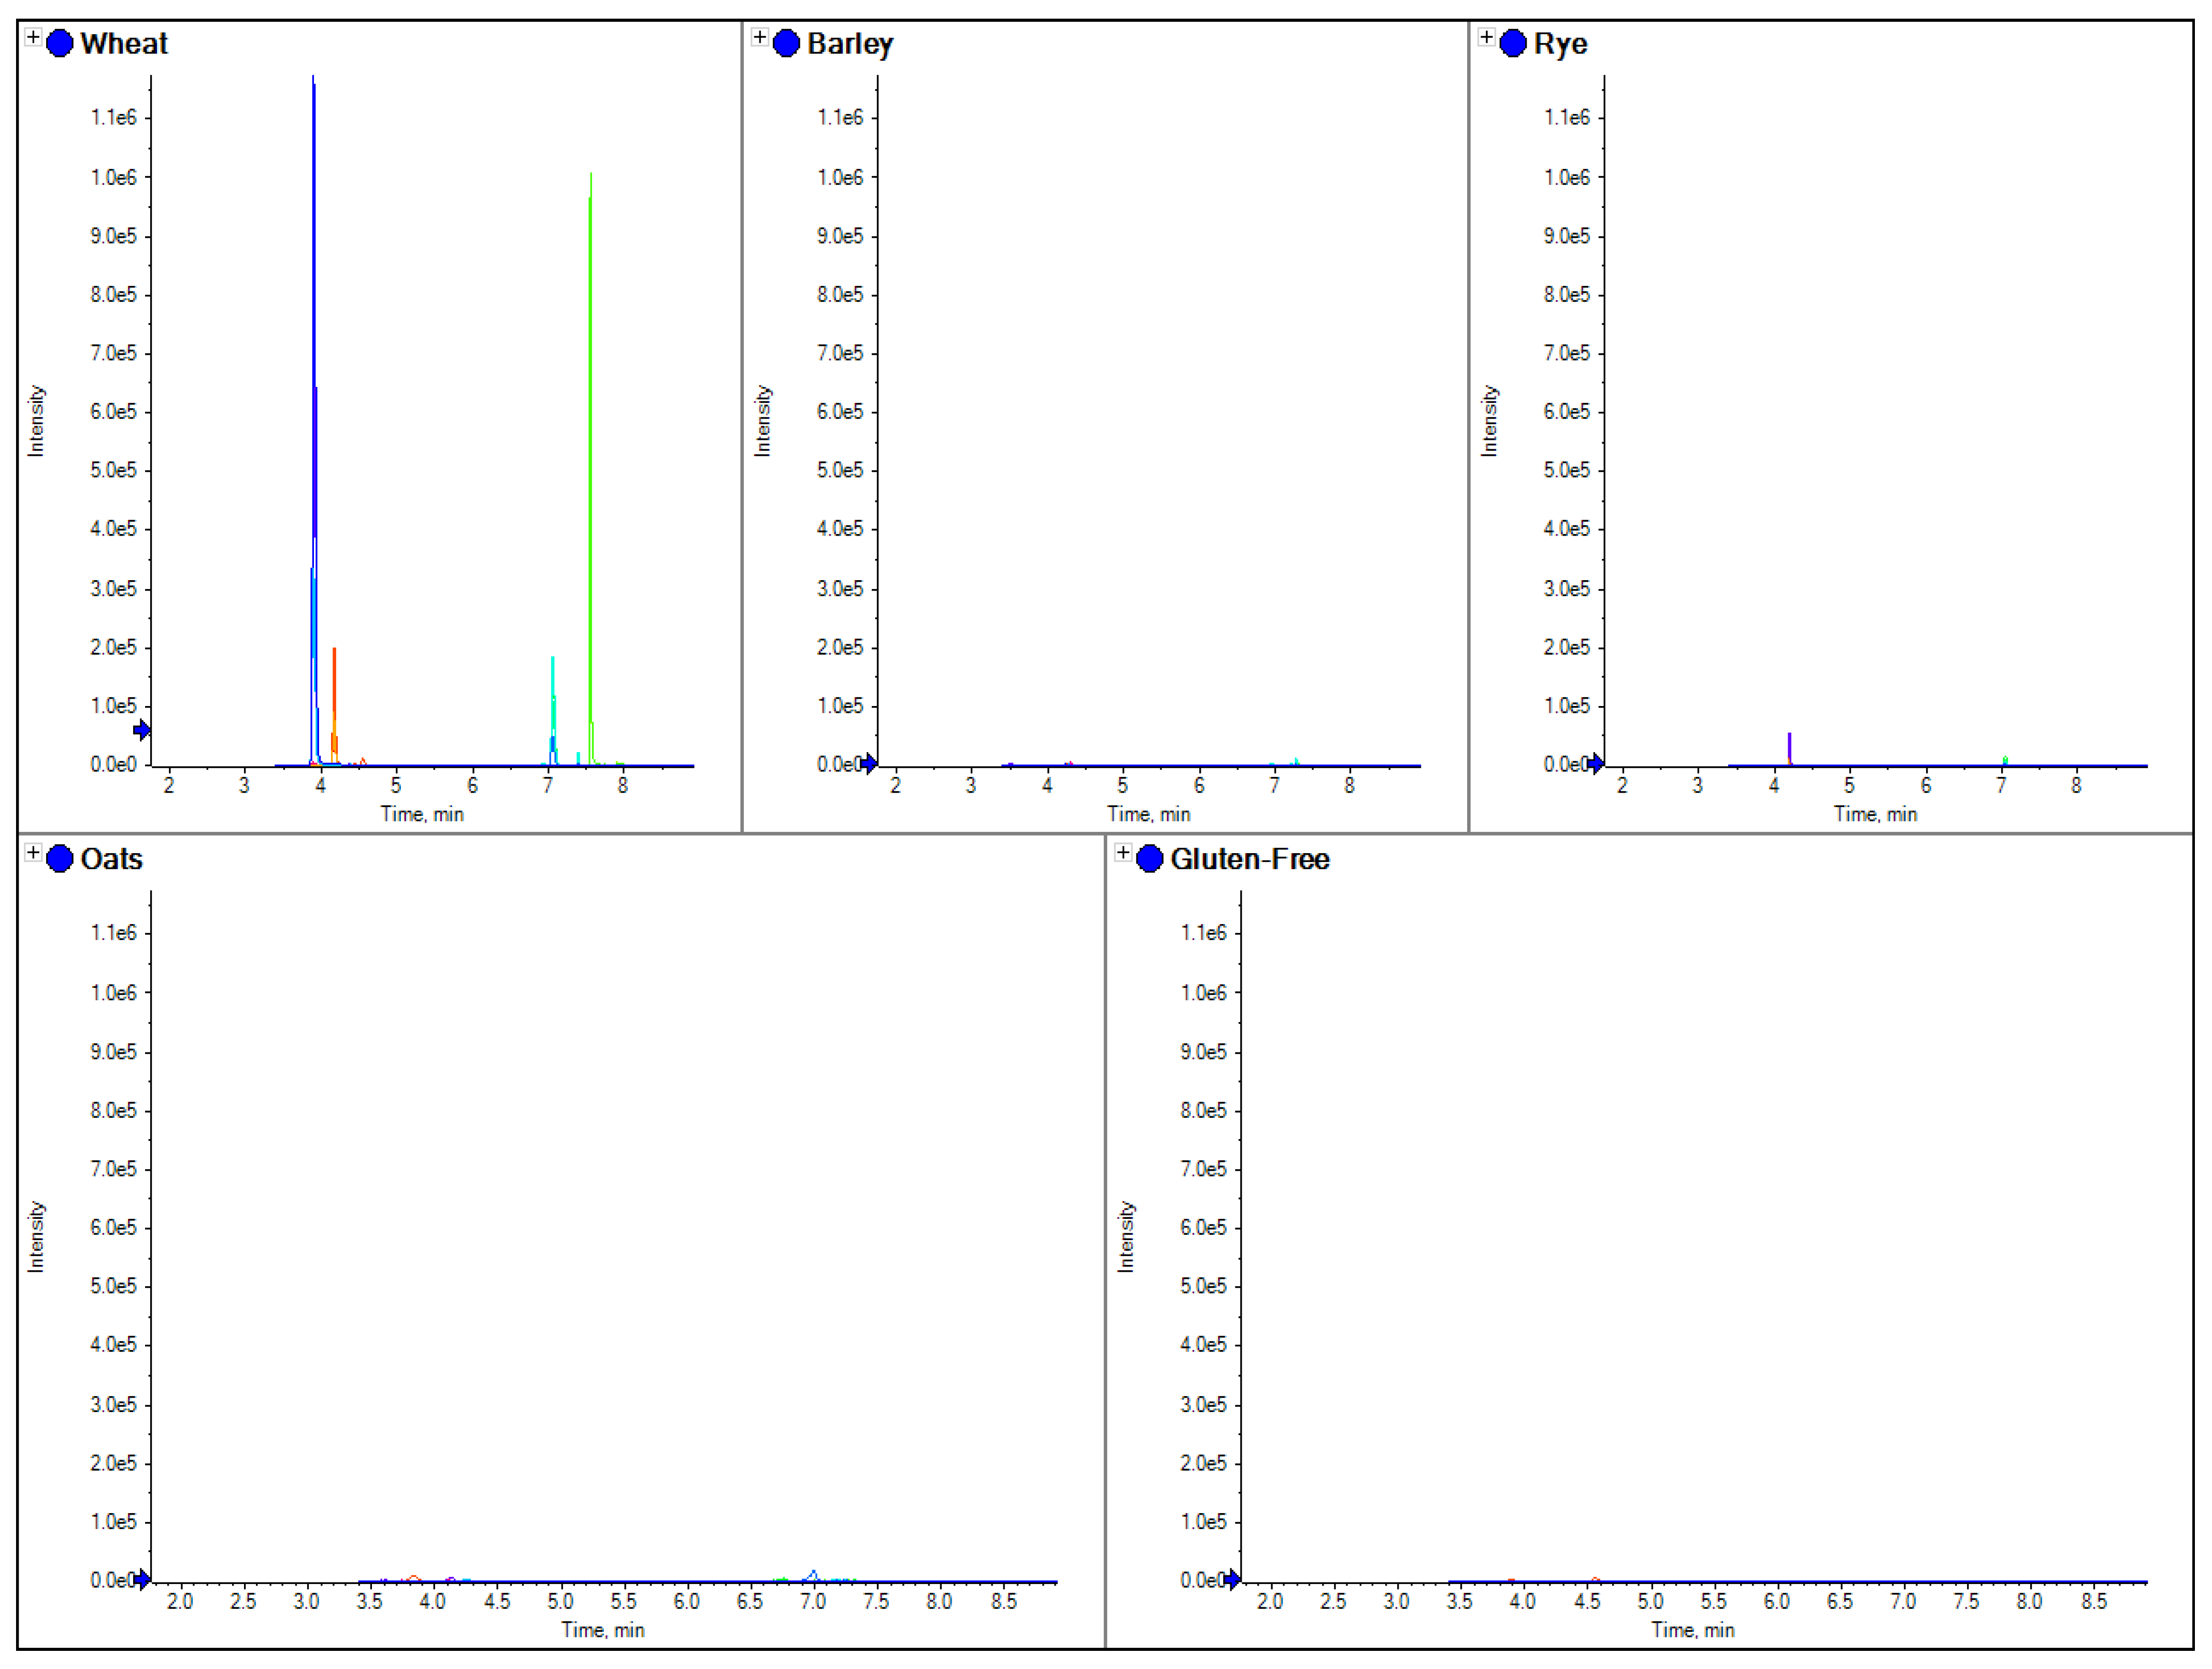The image size is (2212, 1669).
Task: Select the Wheat pane title
Action: [124, 44]
